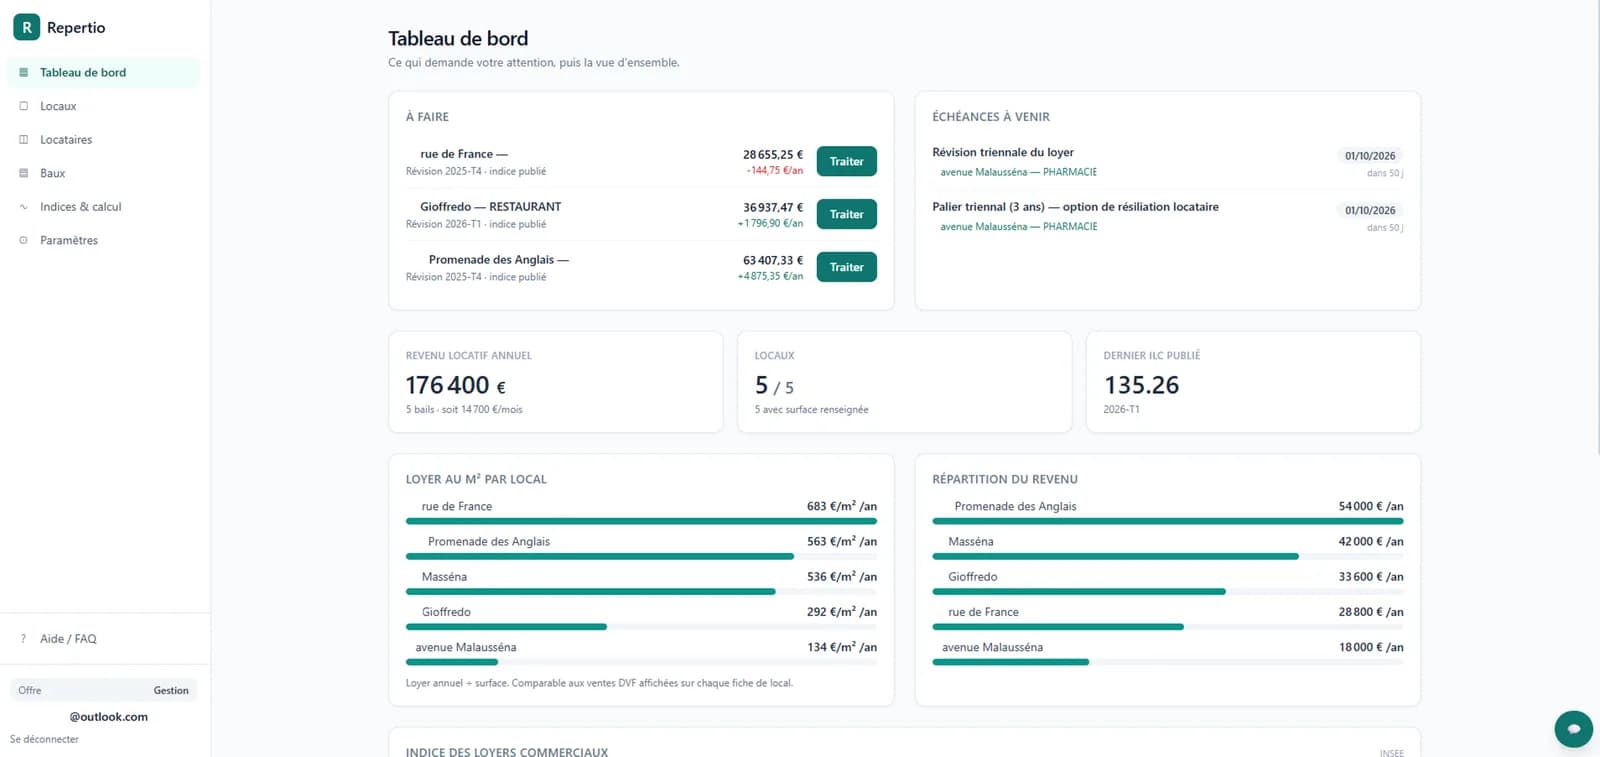Click Masséna in the loyer au m² list
Image resolution: width=1600 pixels, height=757 pixels.
click(444, 577)
